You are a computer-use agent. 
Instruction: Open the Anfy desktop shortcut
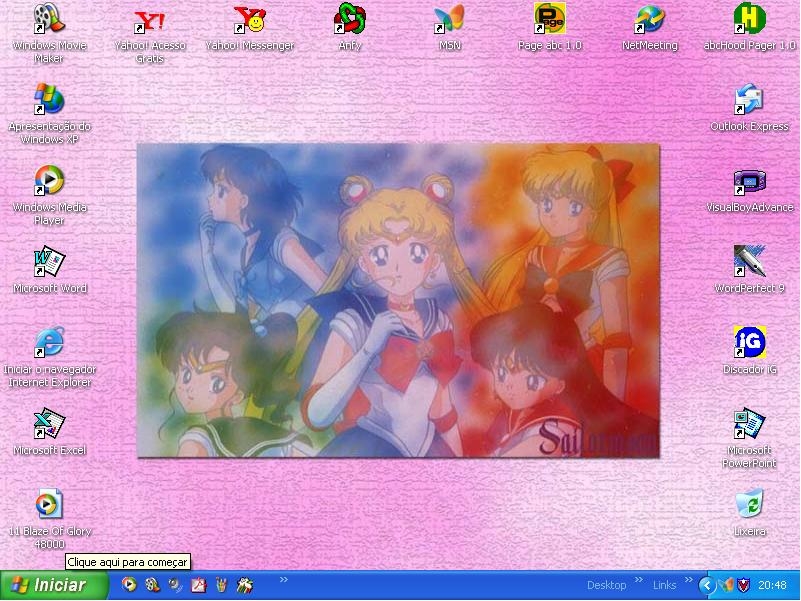pyautogui.click(x=349, y=18)
